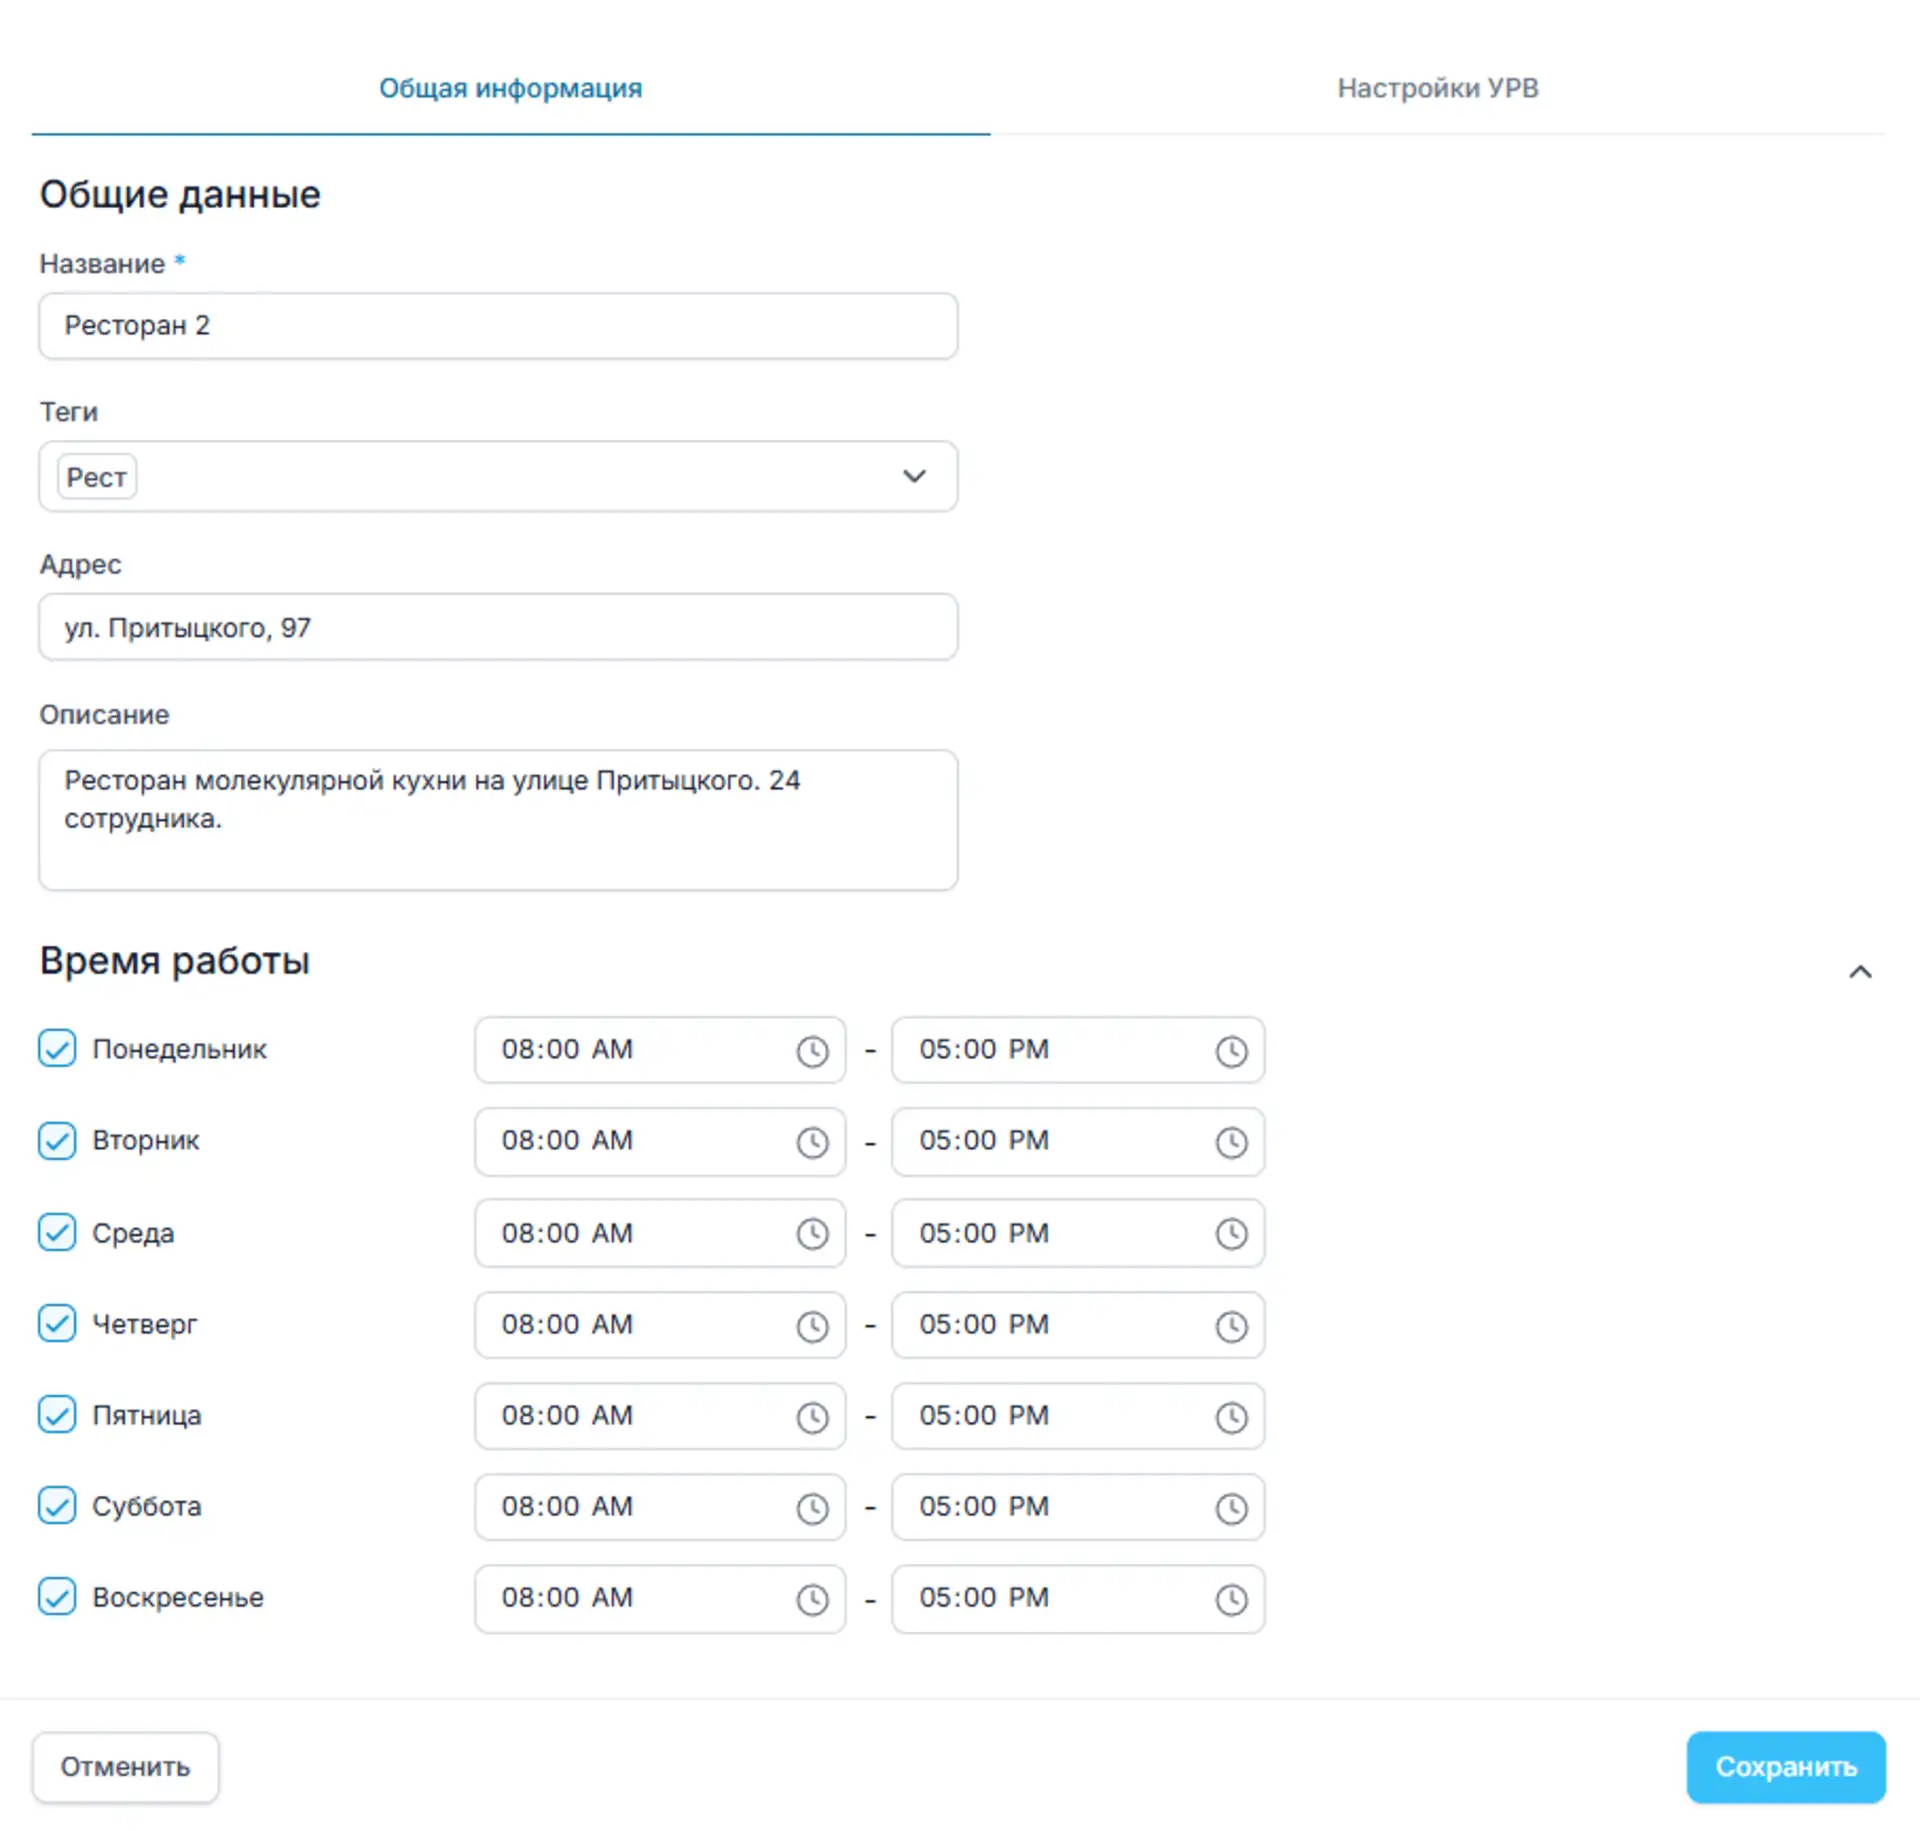Click clock icon in Sunday start time

click(812, 1599)
